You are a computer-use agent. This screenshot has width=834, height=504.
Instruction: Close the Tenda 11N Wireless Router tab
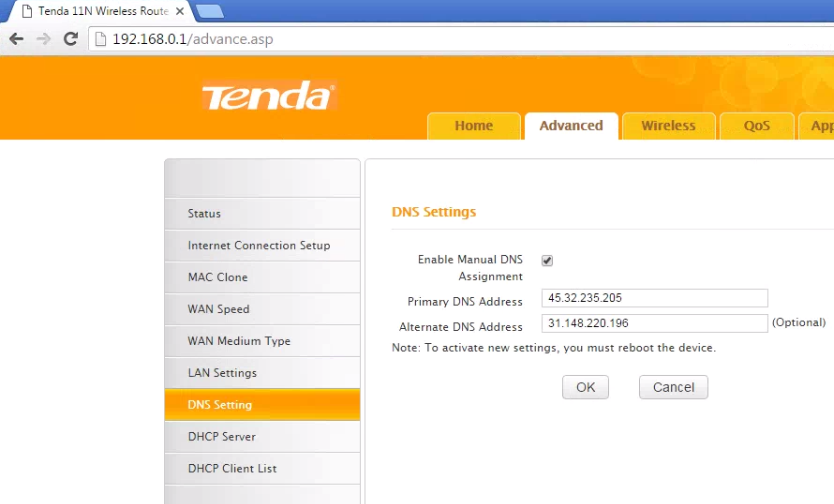tap(180, 11)
